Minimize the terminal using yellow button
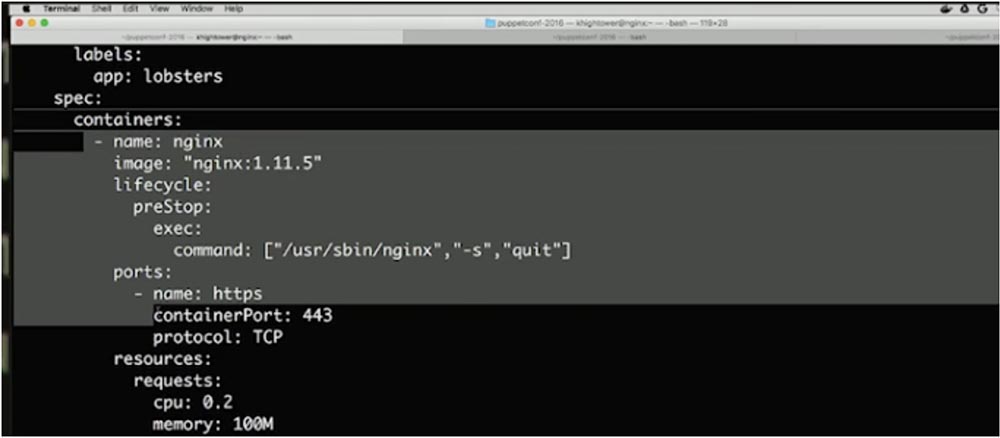Viewport: 1000px width, 438px height. tap(32, 23)
